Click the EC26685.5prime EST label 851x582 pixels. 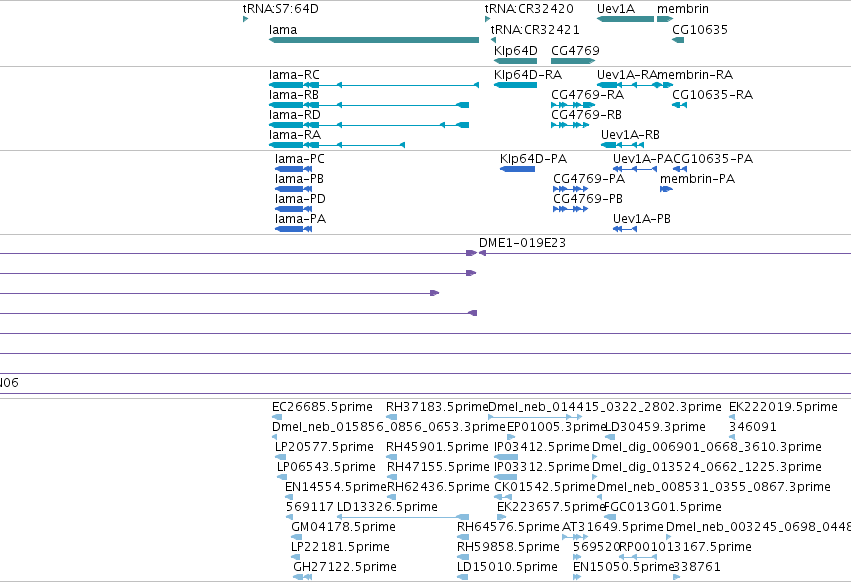point(322,407)
